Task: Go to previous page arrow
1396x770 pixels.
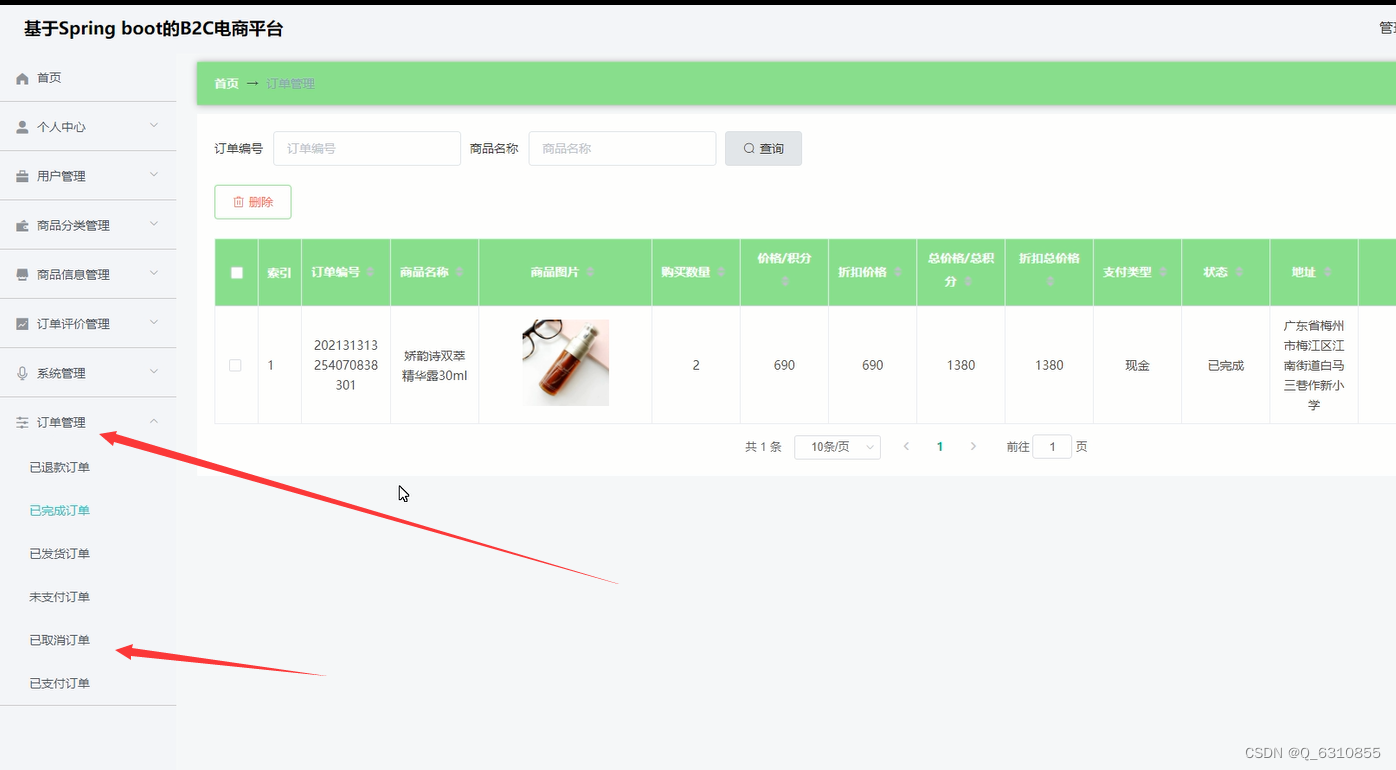Action: pos(906,447)
